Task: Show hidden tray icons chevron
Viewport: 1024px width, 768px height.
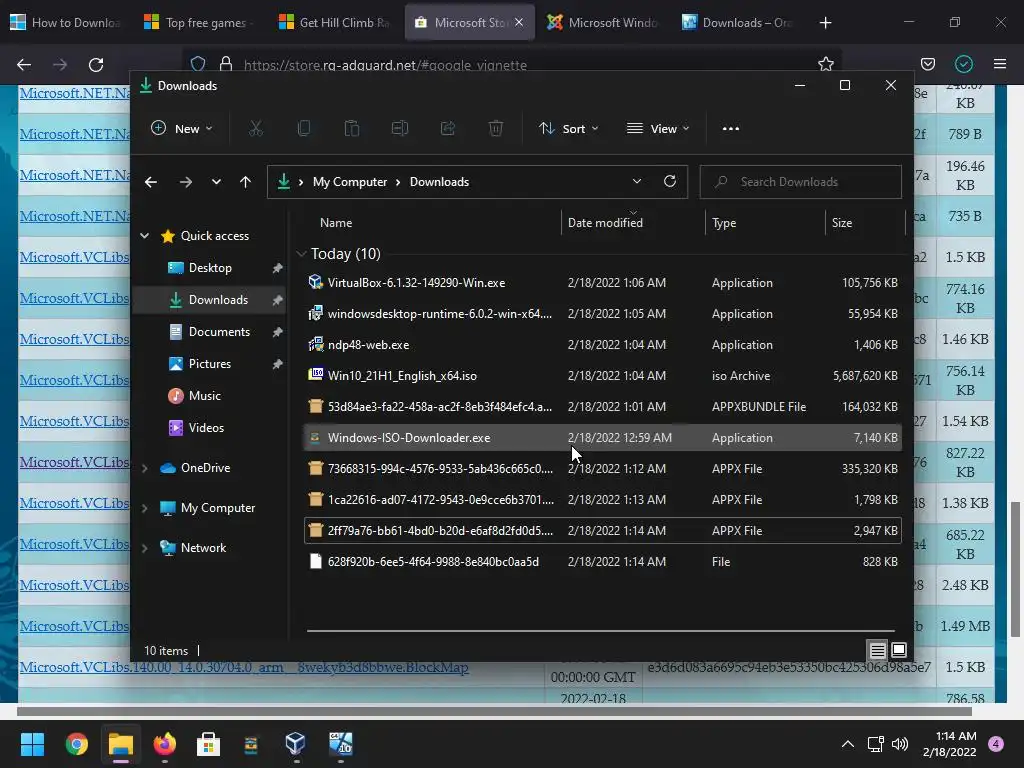Action: pyautogui.click(x=848, y=744)
